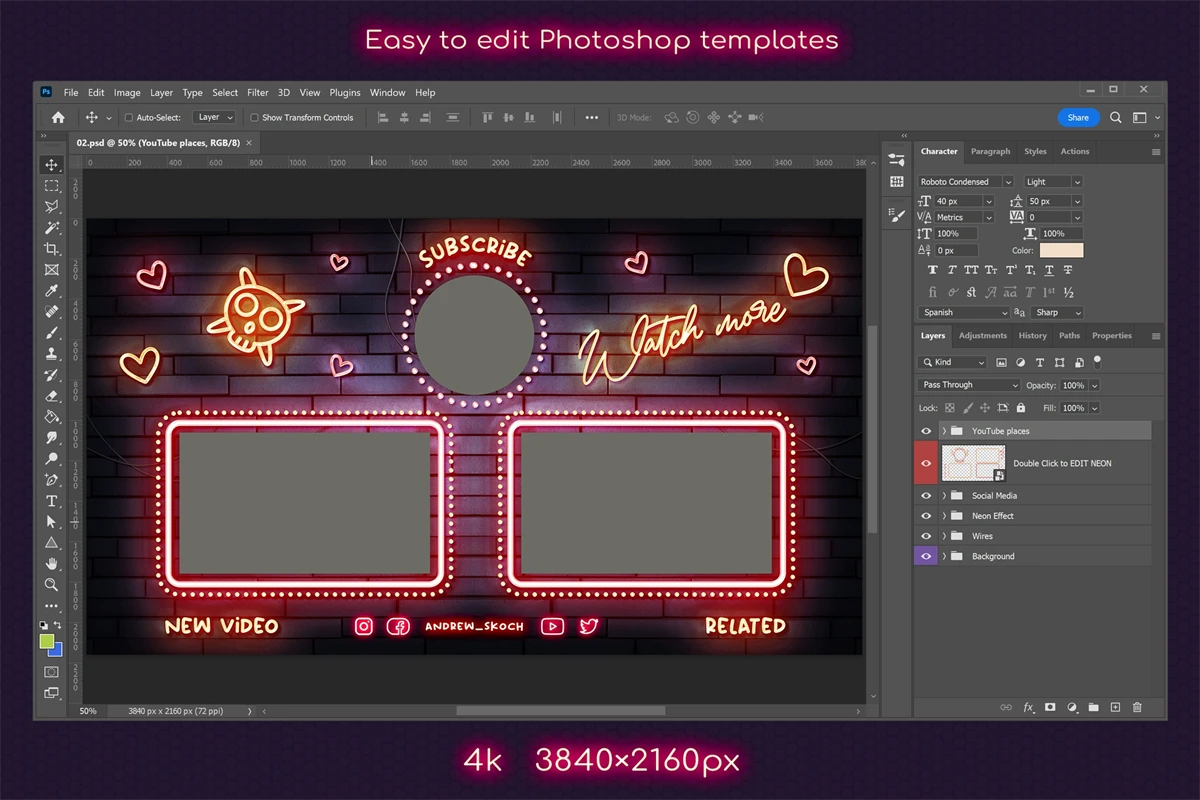Enable the Auto-Select checkbox
Viewport: 1200px width, 800px height.
[x=129, y=118]
